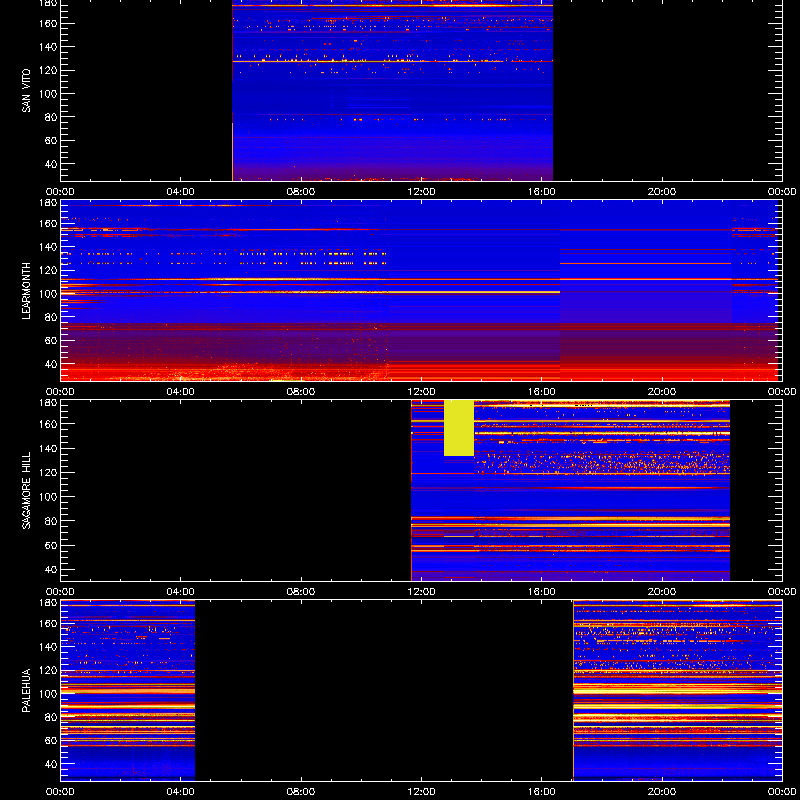The height and width of the screenshot is (800, 800).
Task: Click the 12:00 time label under Sagamore Hill
Action: 421,592
